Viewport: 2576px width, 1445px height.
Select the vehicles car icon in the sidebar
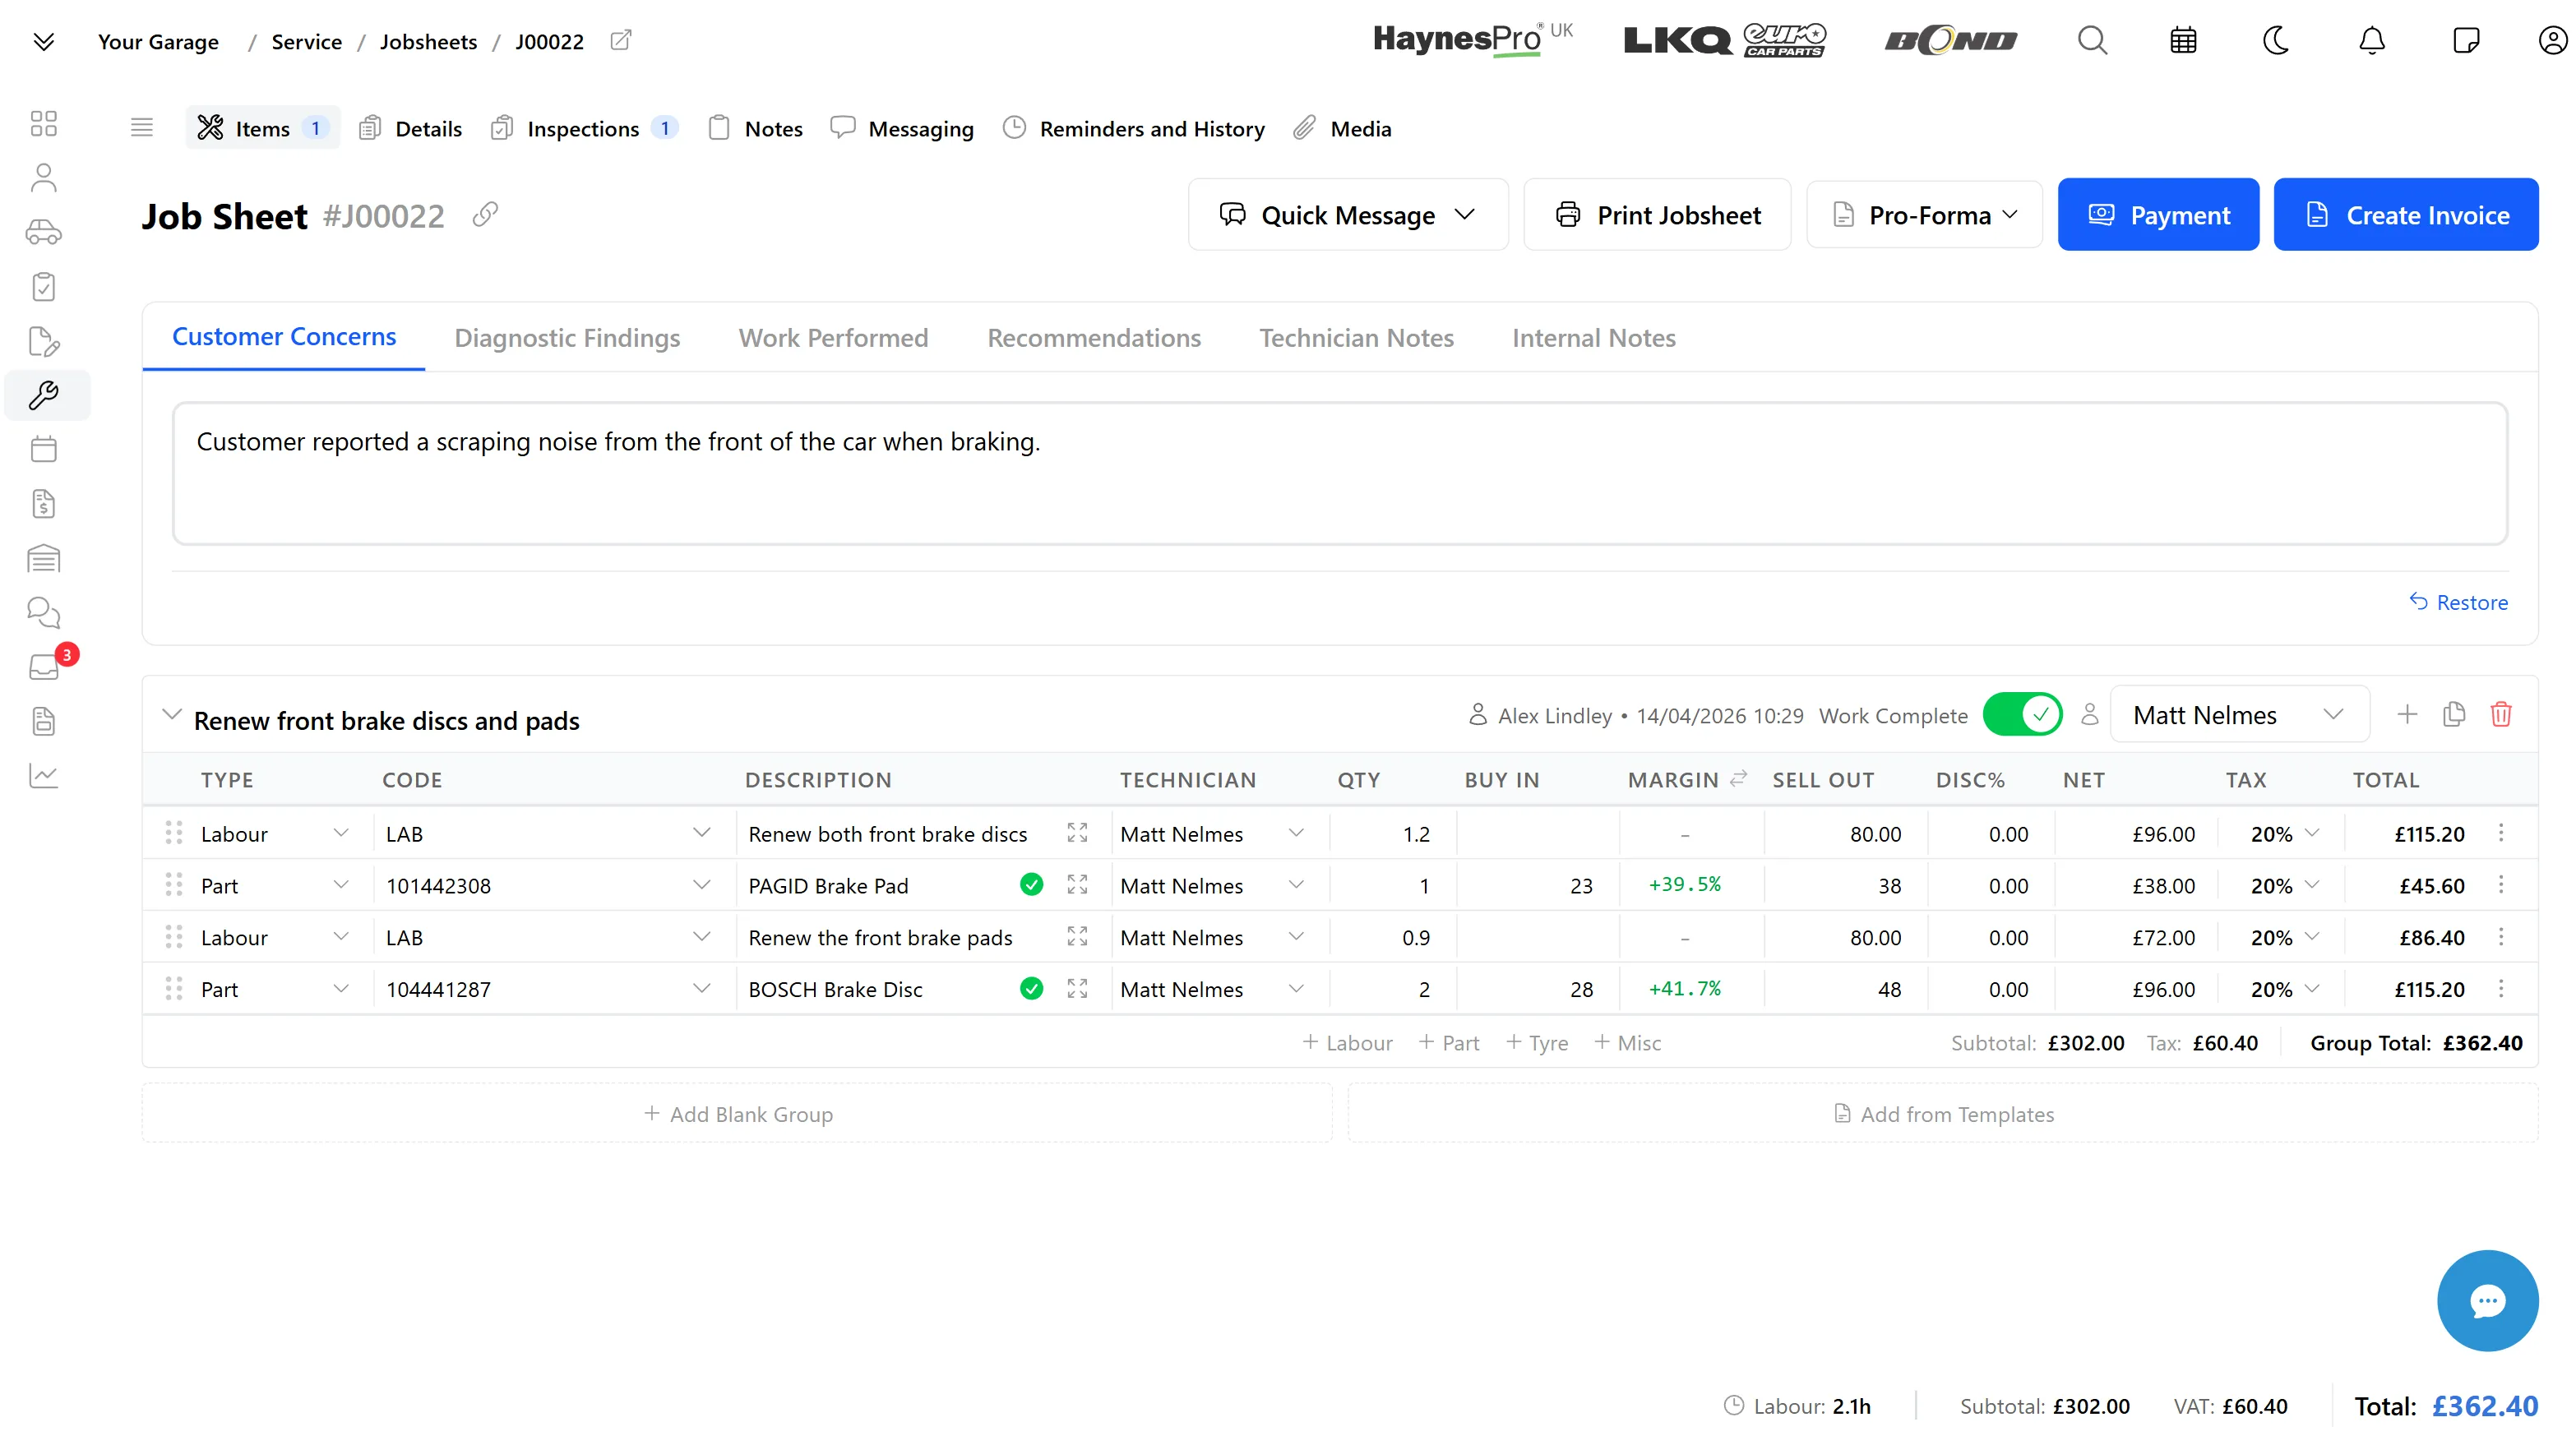point(44,232)
